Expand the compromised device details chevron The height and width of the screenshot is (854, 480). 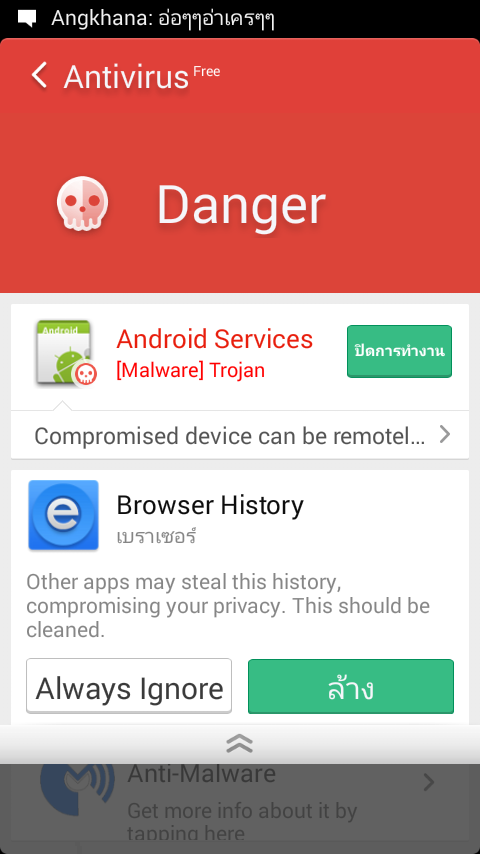[x=445, y=435]
